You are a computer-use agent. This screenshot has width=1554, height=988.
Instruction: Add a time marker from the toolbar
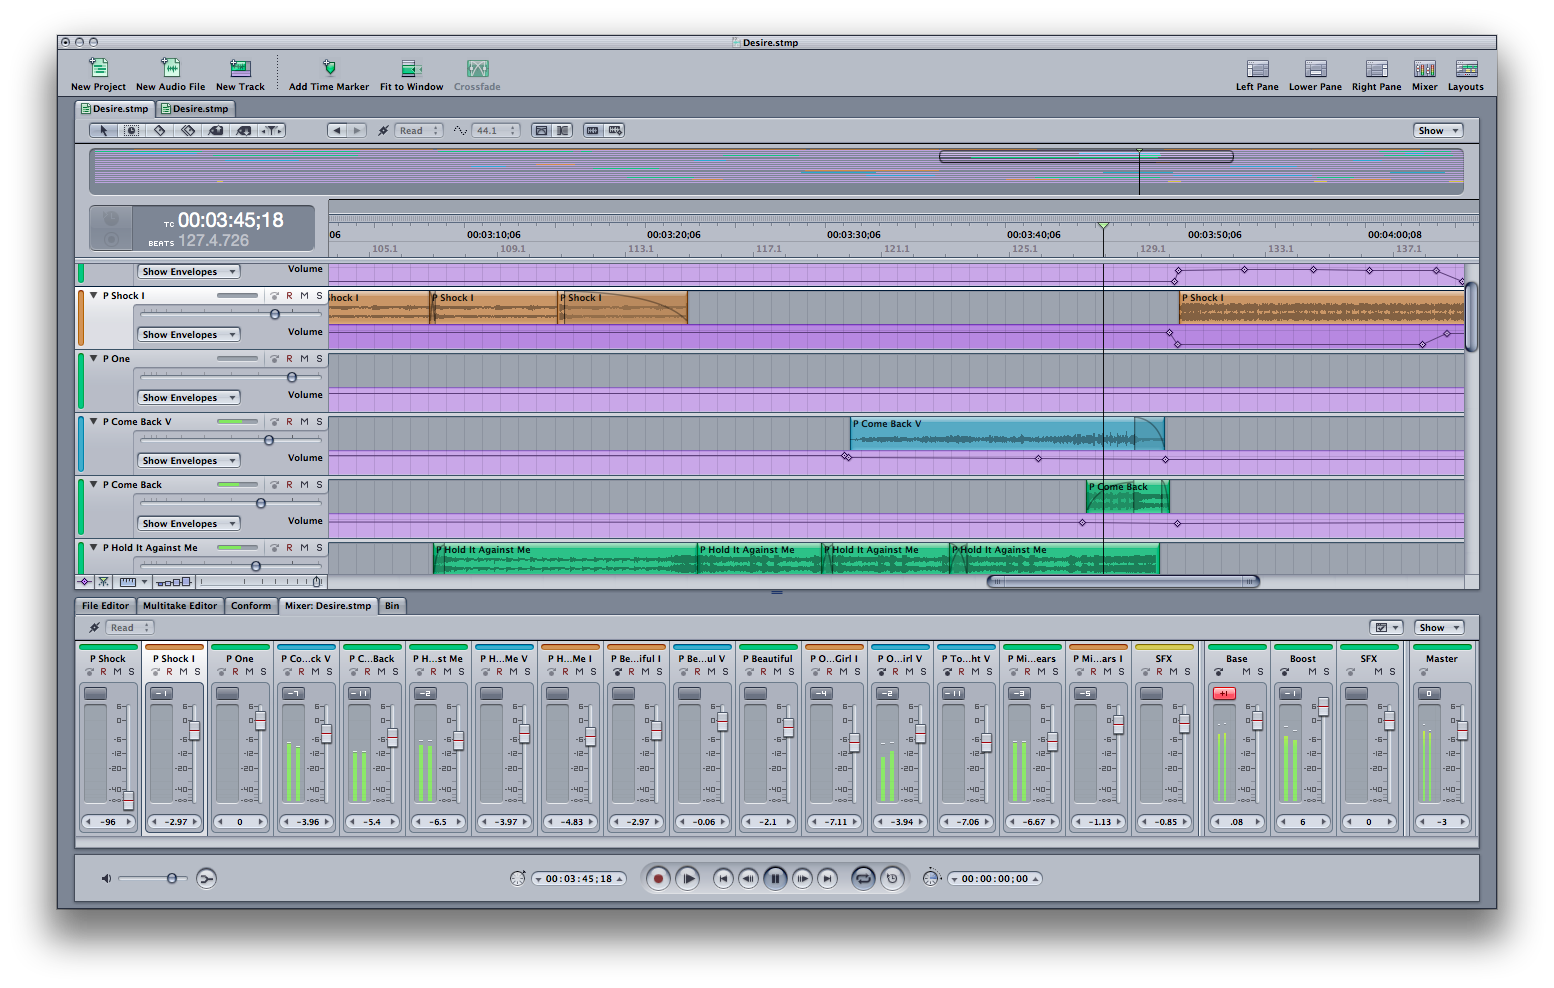328,69
